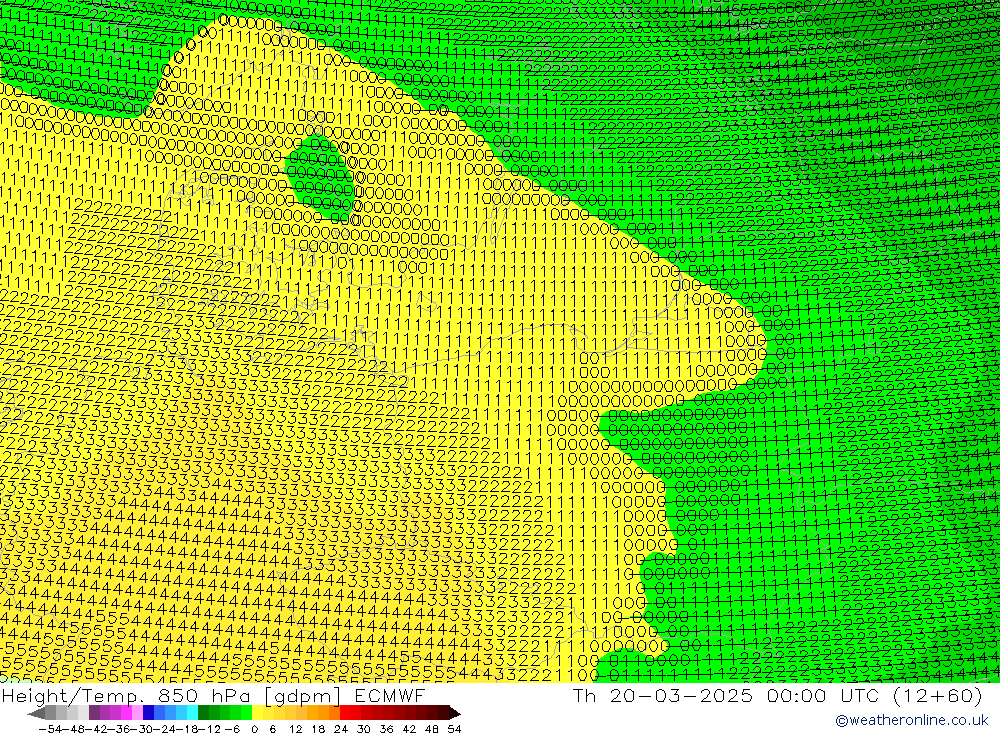Click the grey left arrow on the color scale
The width and height of the screenshot is (1000, 733).
36,713
